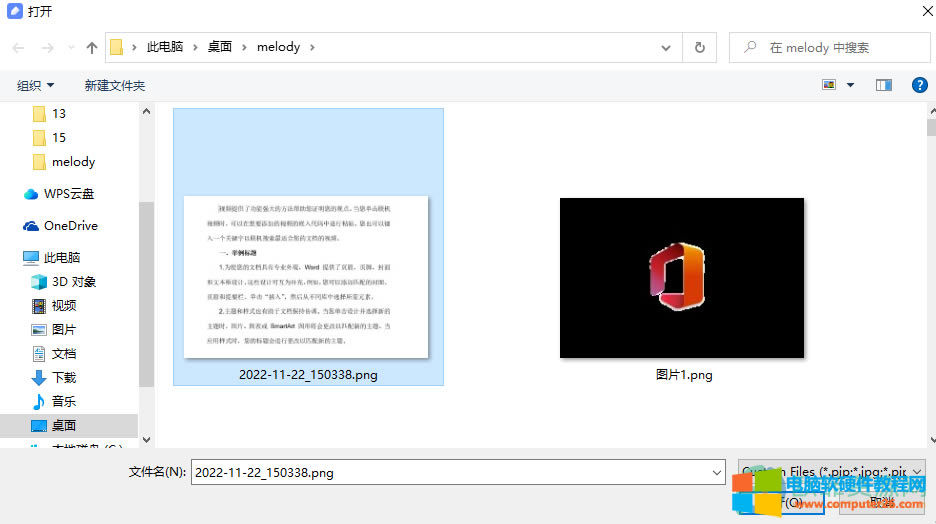
Task: Click the search box for melody
Action: [x=840, y=47]
